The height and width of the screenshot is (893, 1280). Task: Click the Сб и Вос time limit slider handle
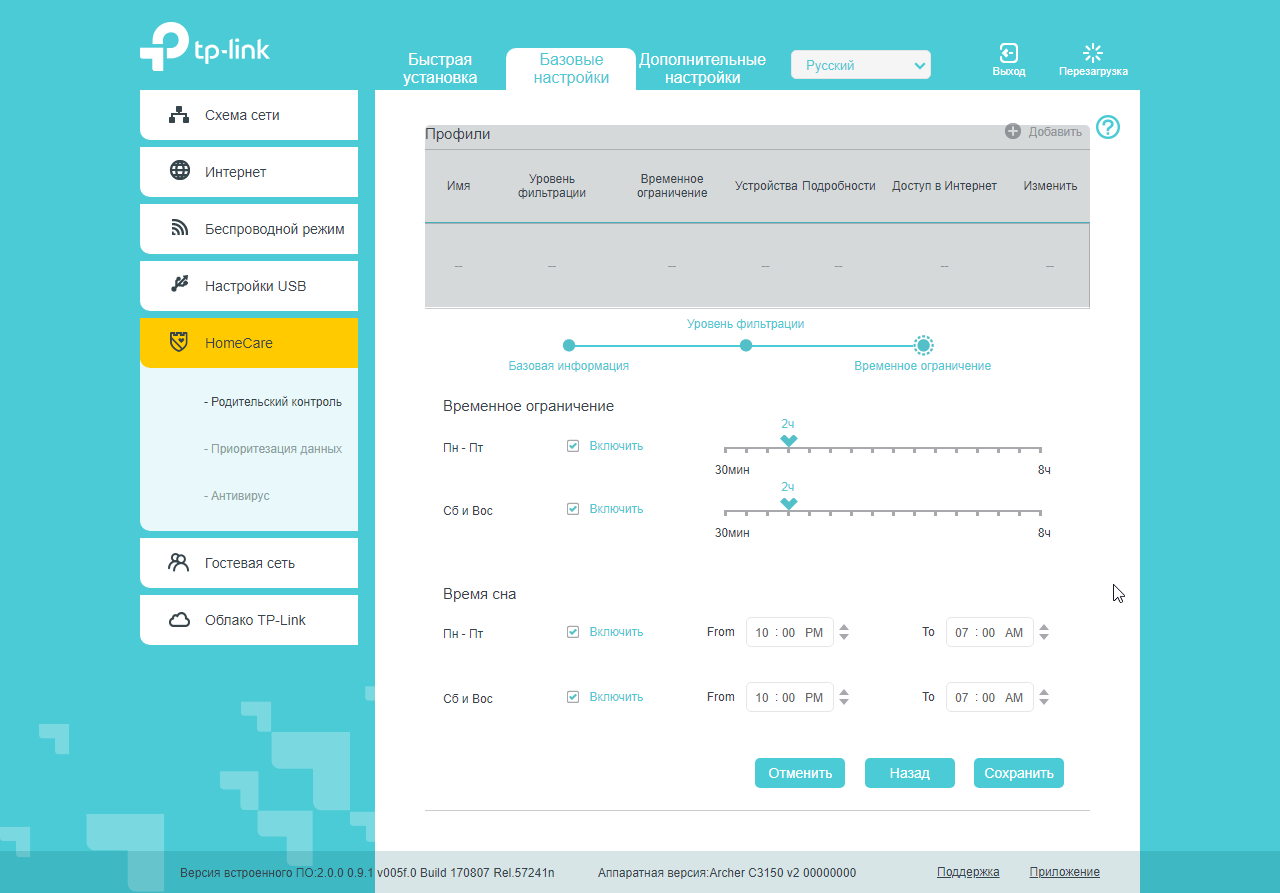click(x=788, y=504)
